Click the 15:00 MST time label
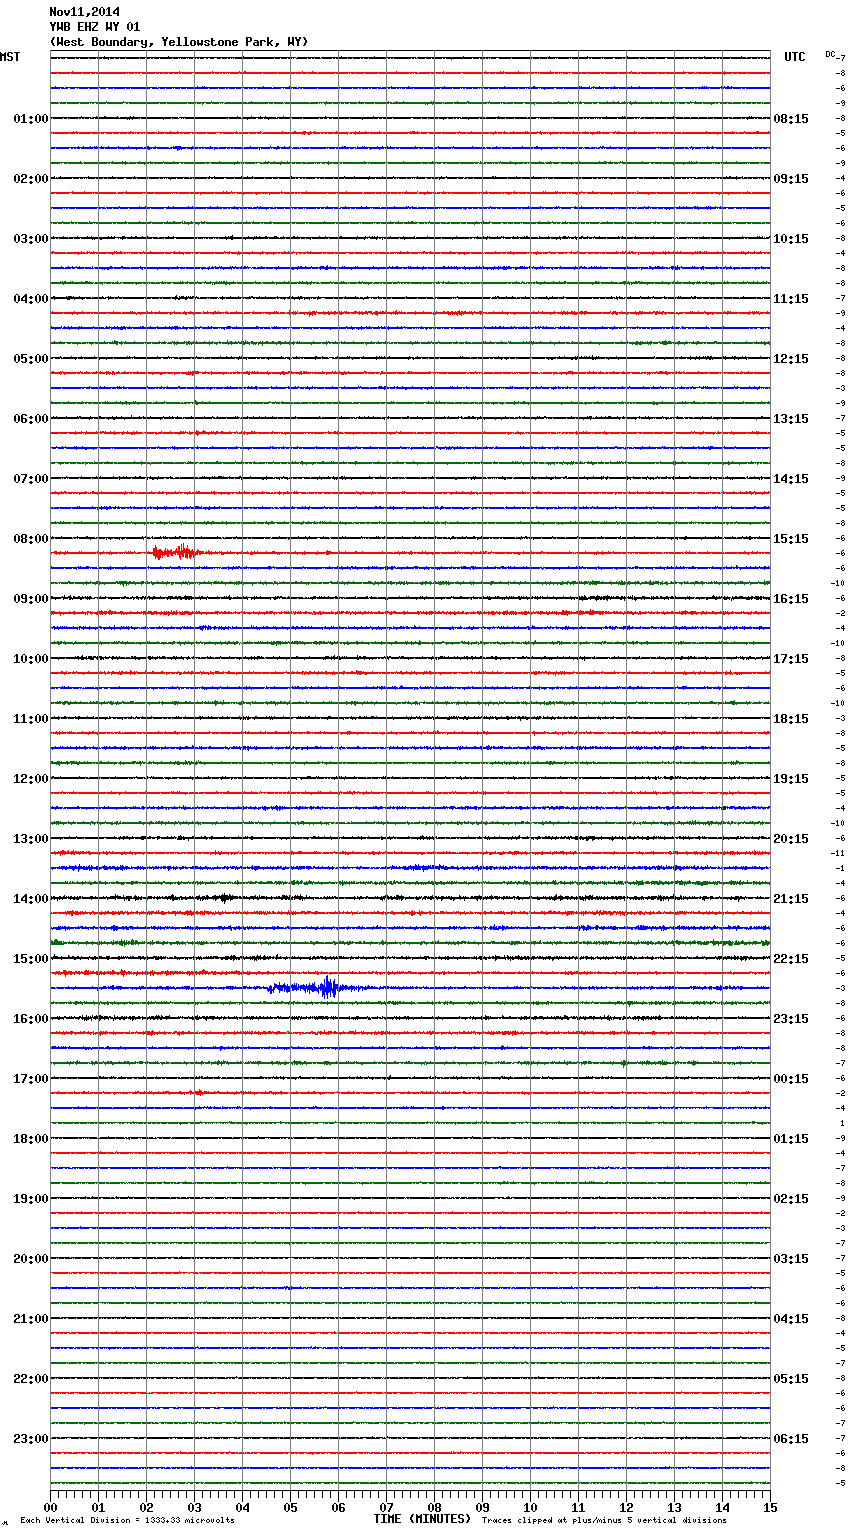The width and height of the screenshot is (850, 1534). (31, 959)
